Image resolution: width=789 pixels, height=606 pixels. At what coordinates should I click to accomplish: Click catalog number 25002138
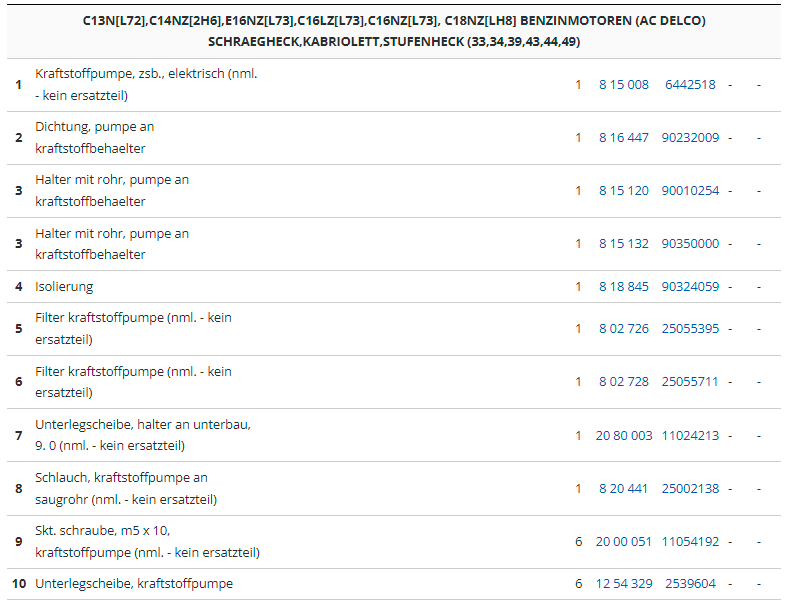click(690, 488)
